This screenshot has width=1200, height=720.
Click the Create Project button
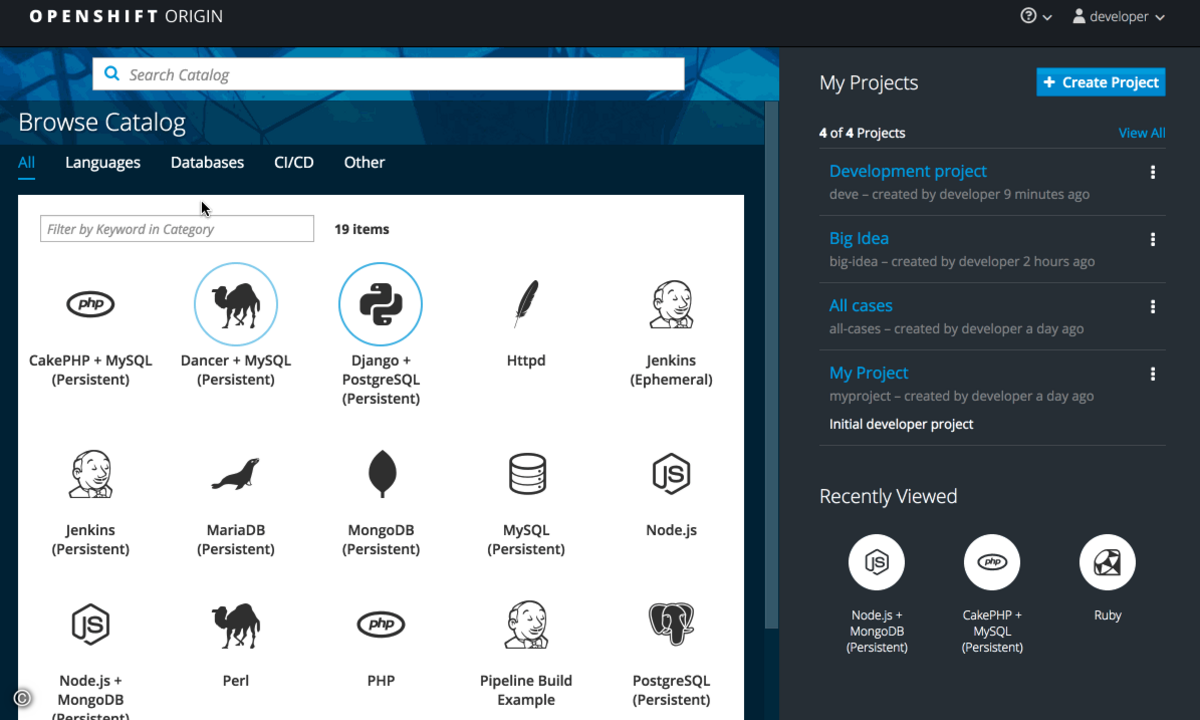pos(1101,82)
